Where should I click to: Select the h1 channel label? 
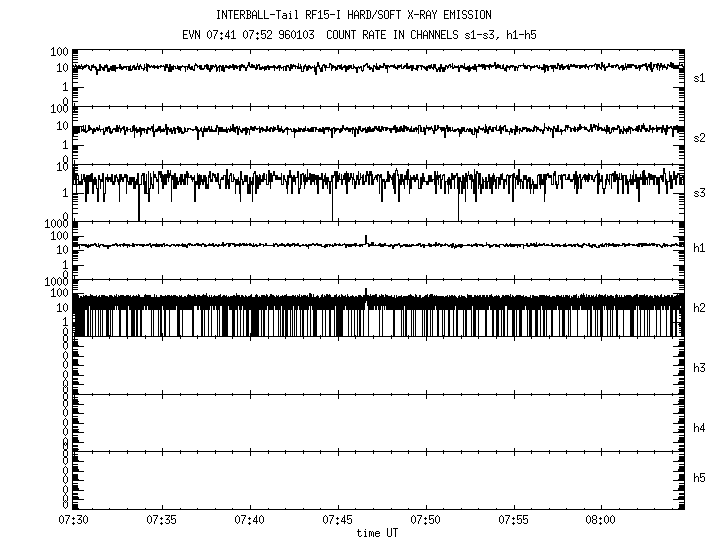coord(699,248)
